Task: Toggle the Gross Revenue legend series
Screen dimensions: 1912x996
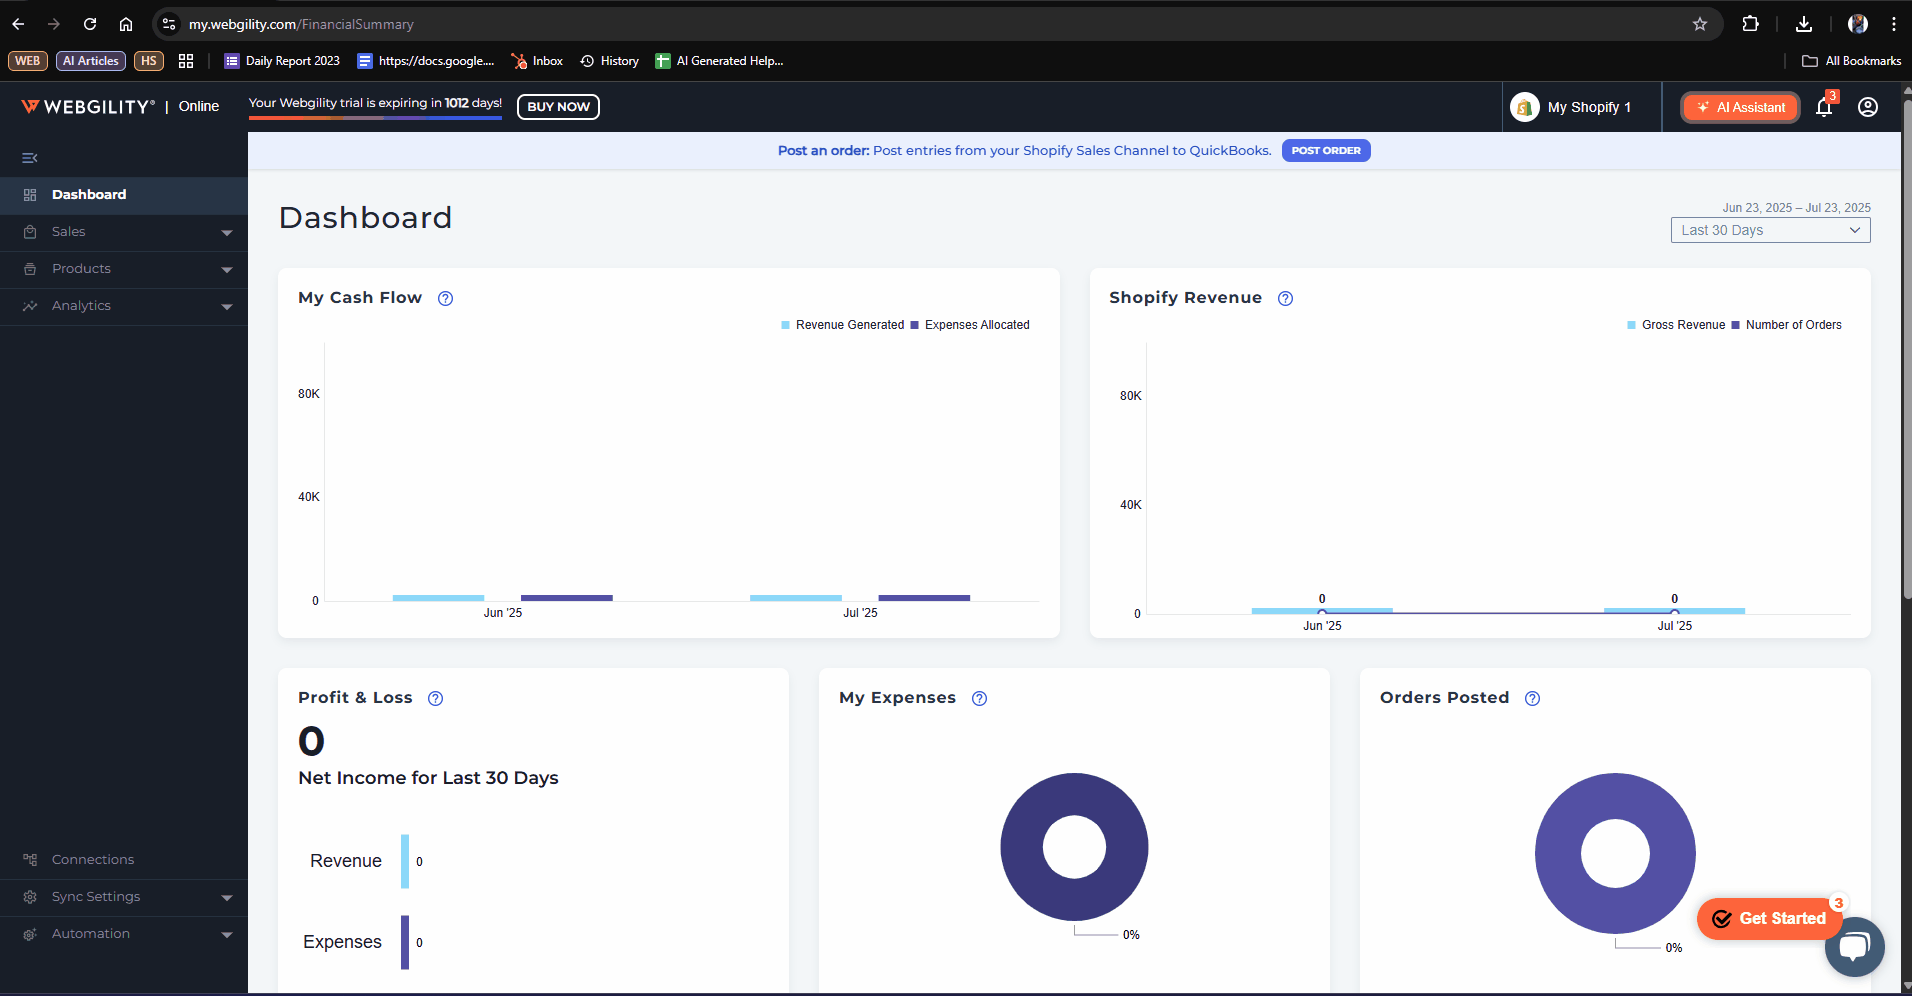Action: click(x=1682, y=325)
